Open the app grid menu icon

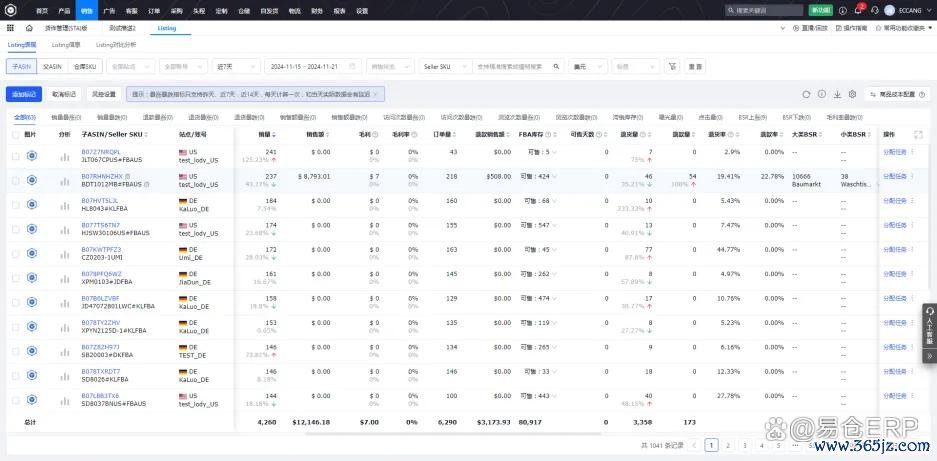[10, 28]
